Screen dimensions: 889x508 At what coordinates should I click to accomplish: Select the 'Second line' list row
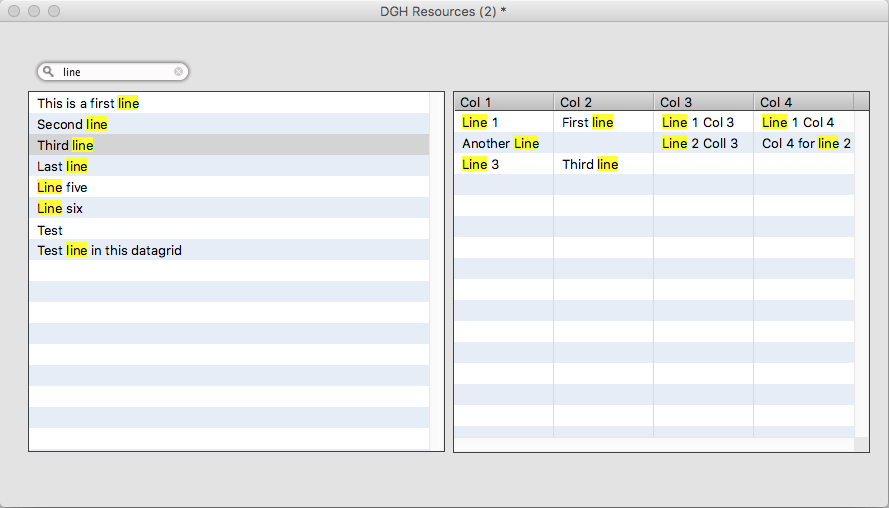click(x=72, y=124)
